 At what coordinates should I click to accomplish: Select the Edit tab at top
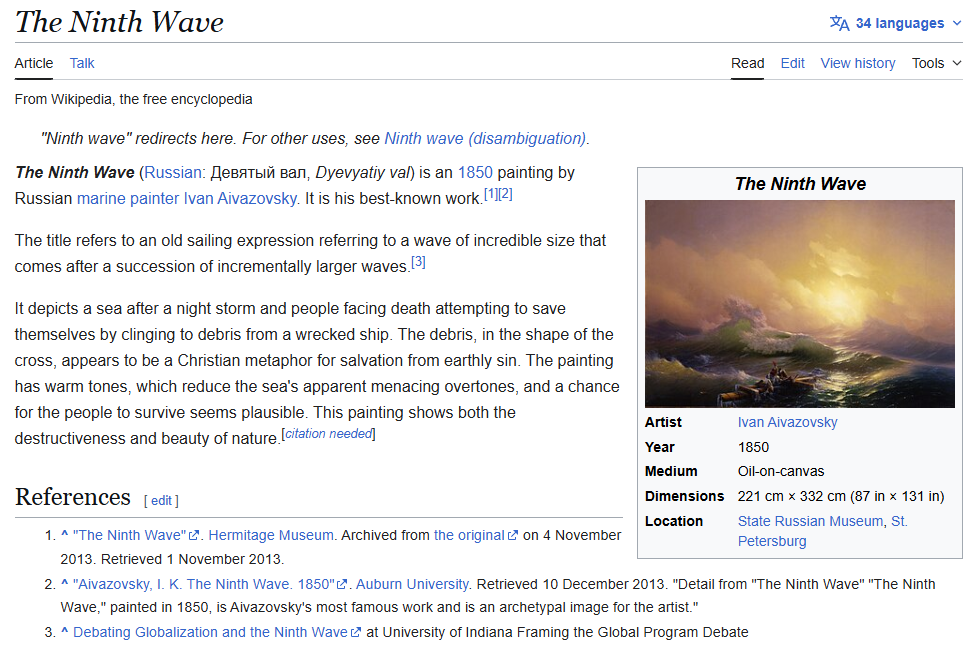tap(792, 63)
